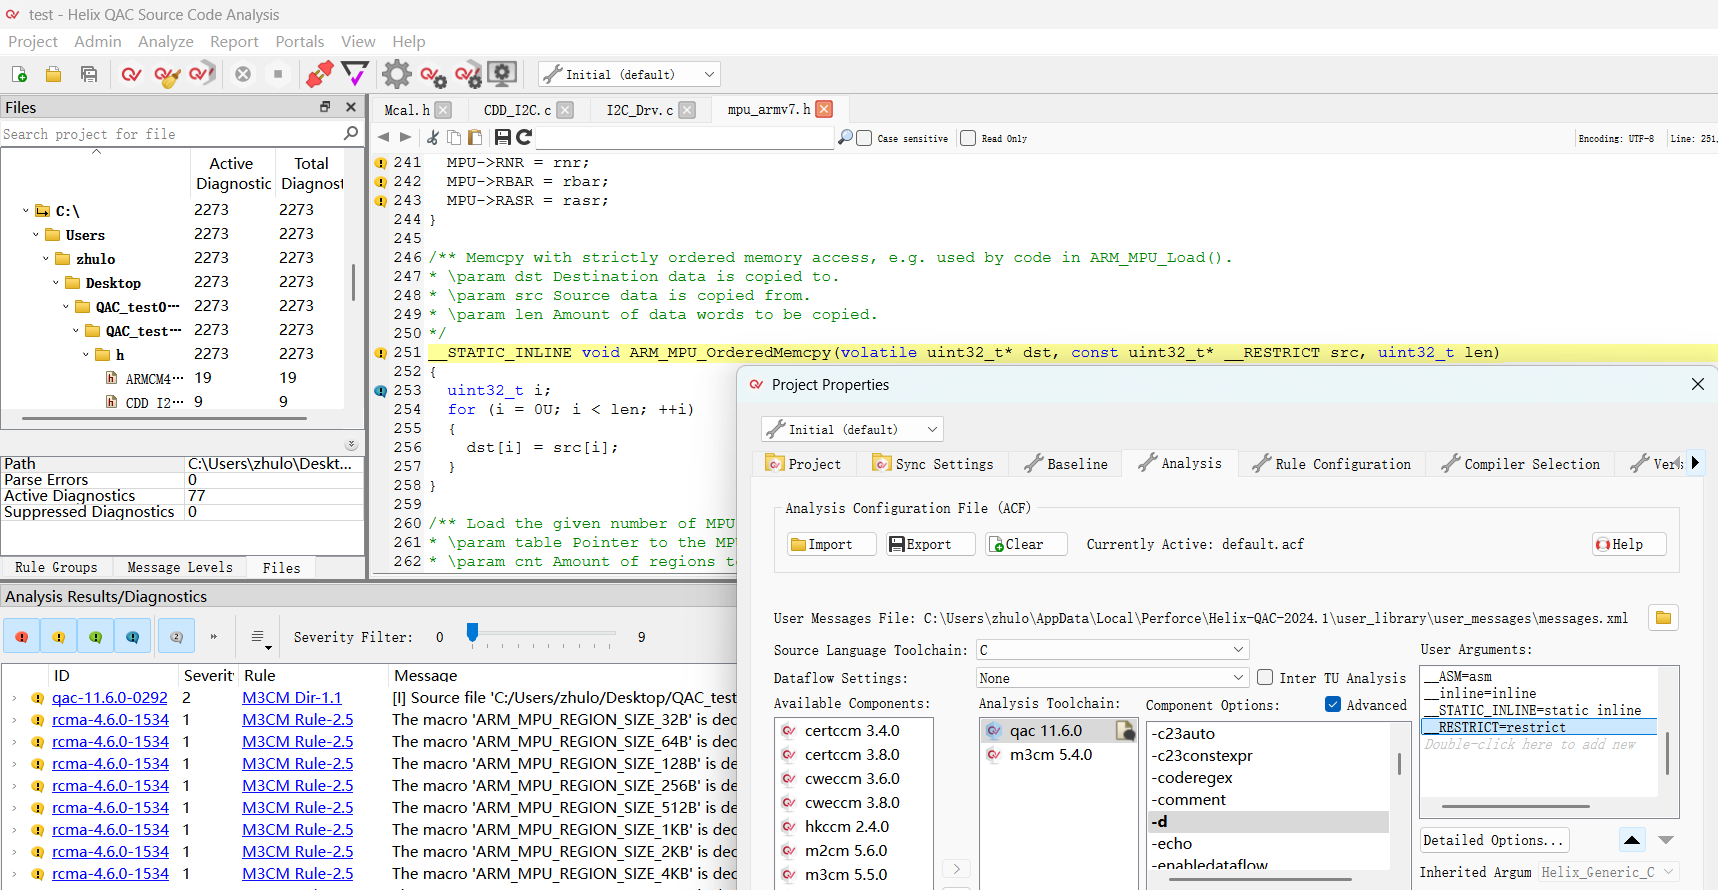Click the save all stacked disks icon

point(89,74)
